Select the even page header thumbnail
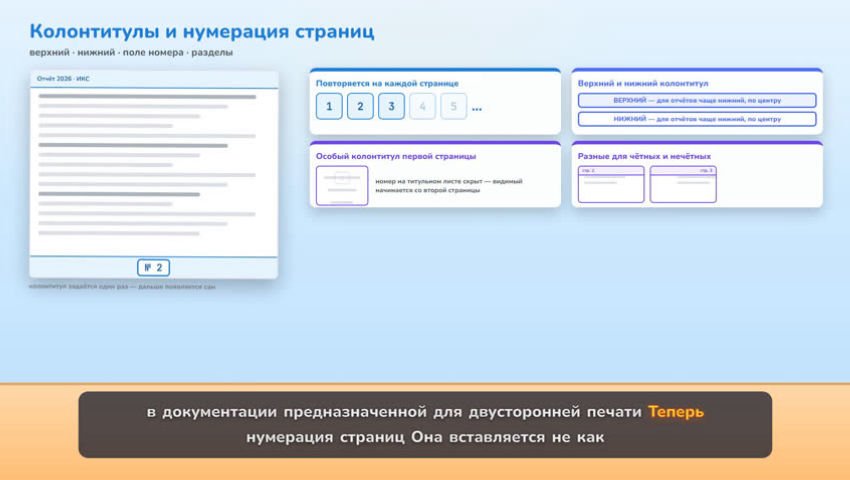 tap(611, 184)
